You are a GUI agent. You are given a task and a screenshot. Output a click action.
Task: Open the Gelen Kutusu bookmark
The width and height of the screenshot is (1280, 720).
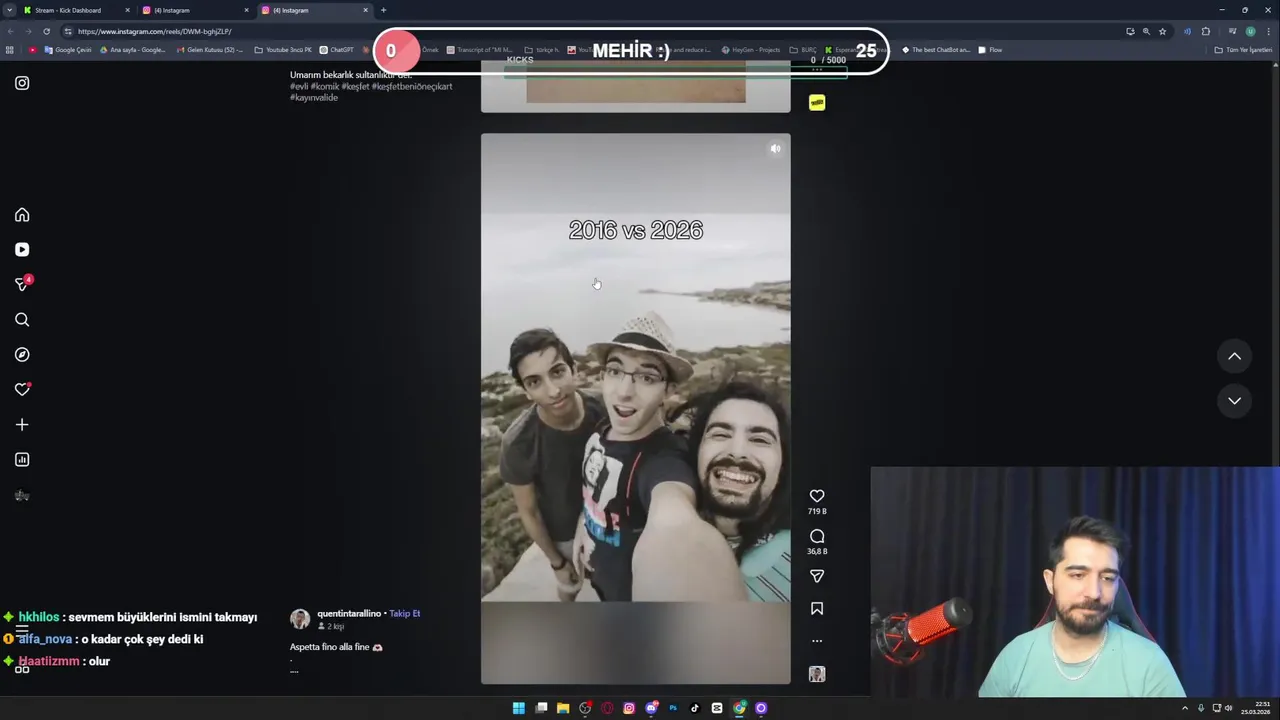[x=210, y=50]
